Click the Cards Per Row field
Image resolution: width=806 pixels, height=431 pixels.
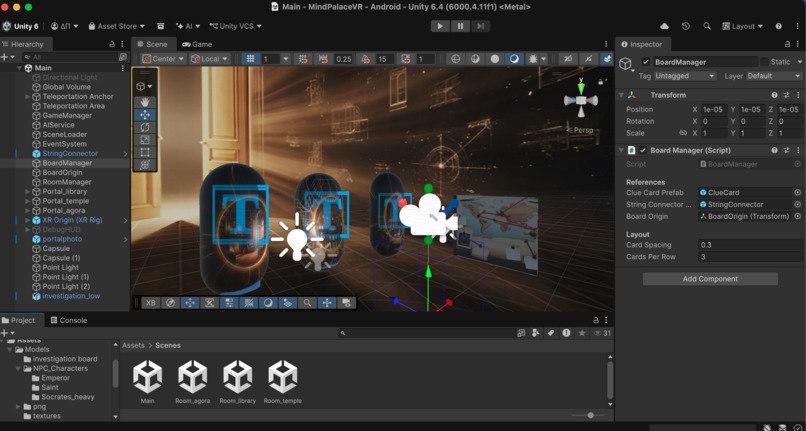751,257
